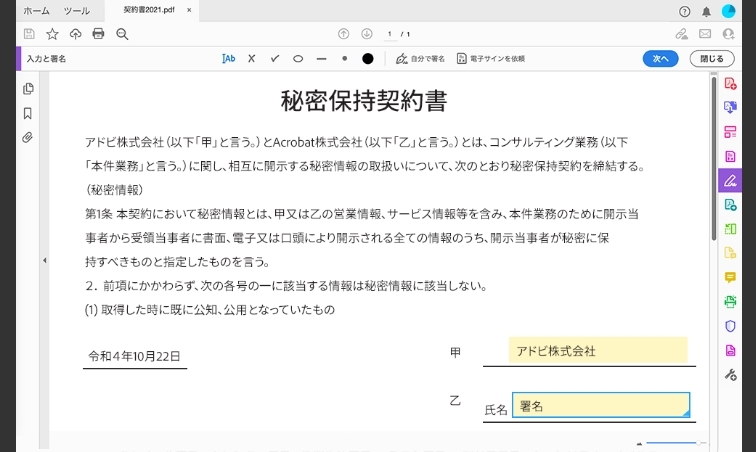
Task: Select the add text IAb tool
Action: coord(229,59)
